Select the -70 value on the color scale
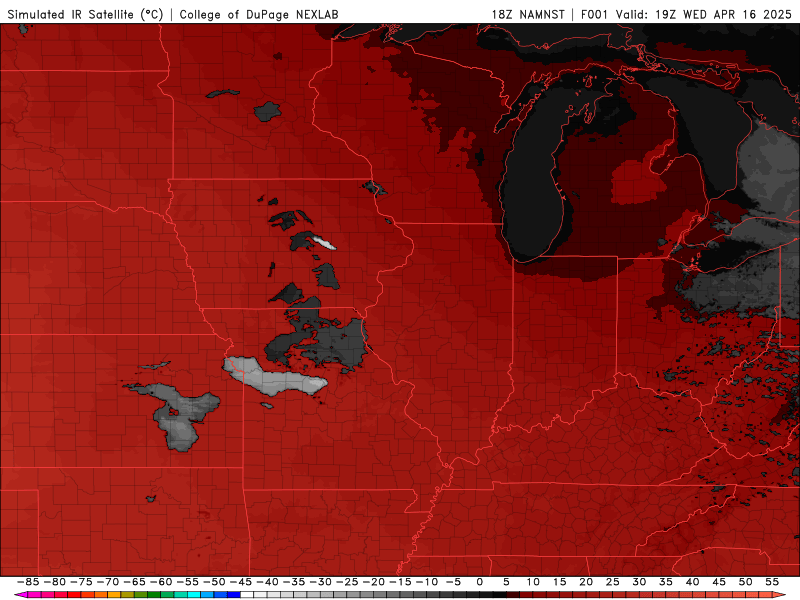Screen dimensions: 800x600 click(108, 582)
